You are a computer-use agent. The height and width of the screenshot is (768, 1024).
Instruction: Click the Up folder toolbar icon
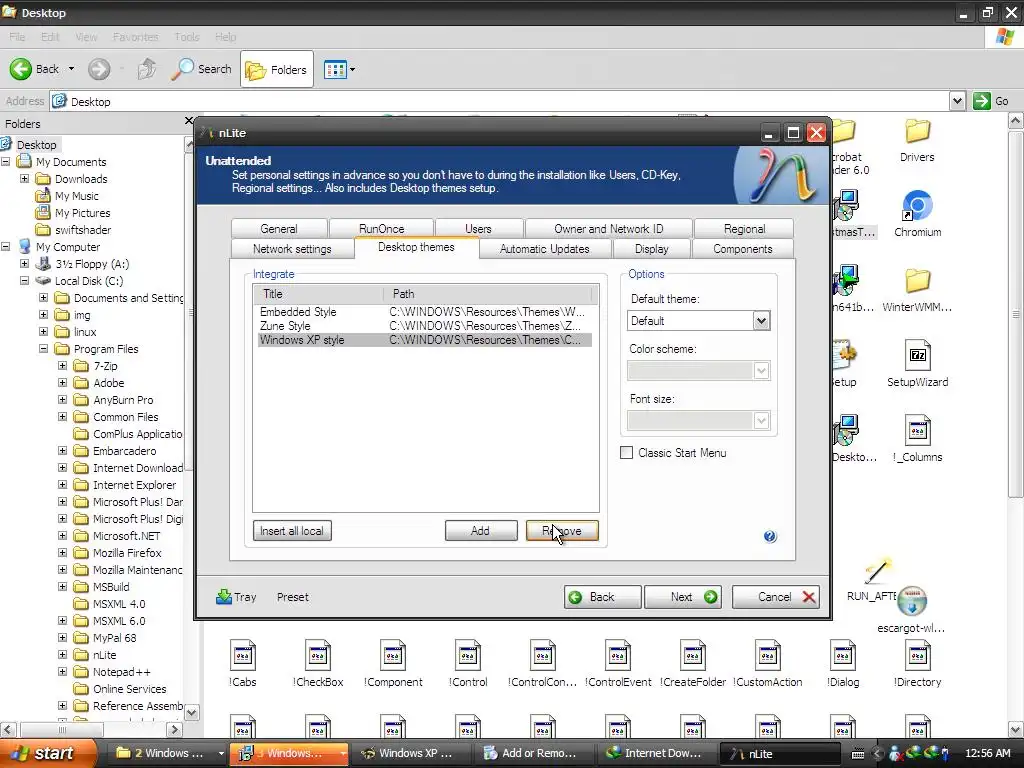coord(147,69)
